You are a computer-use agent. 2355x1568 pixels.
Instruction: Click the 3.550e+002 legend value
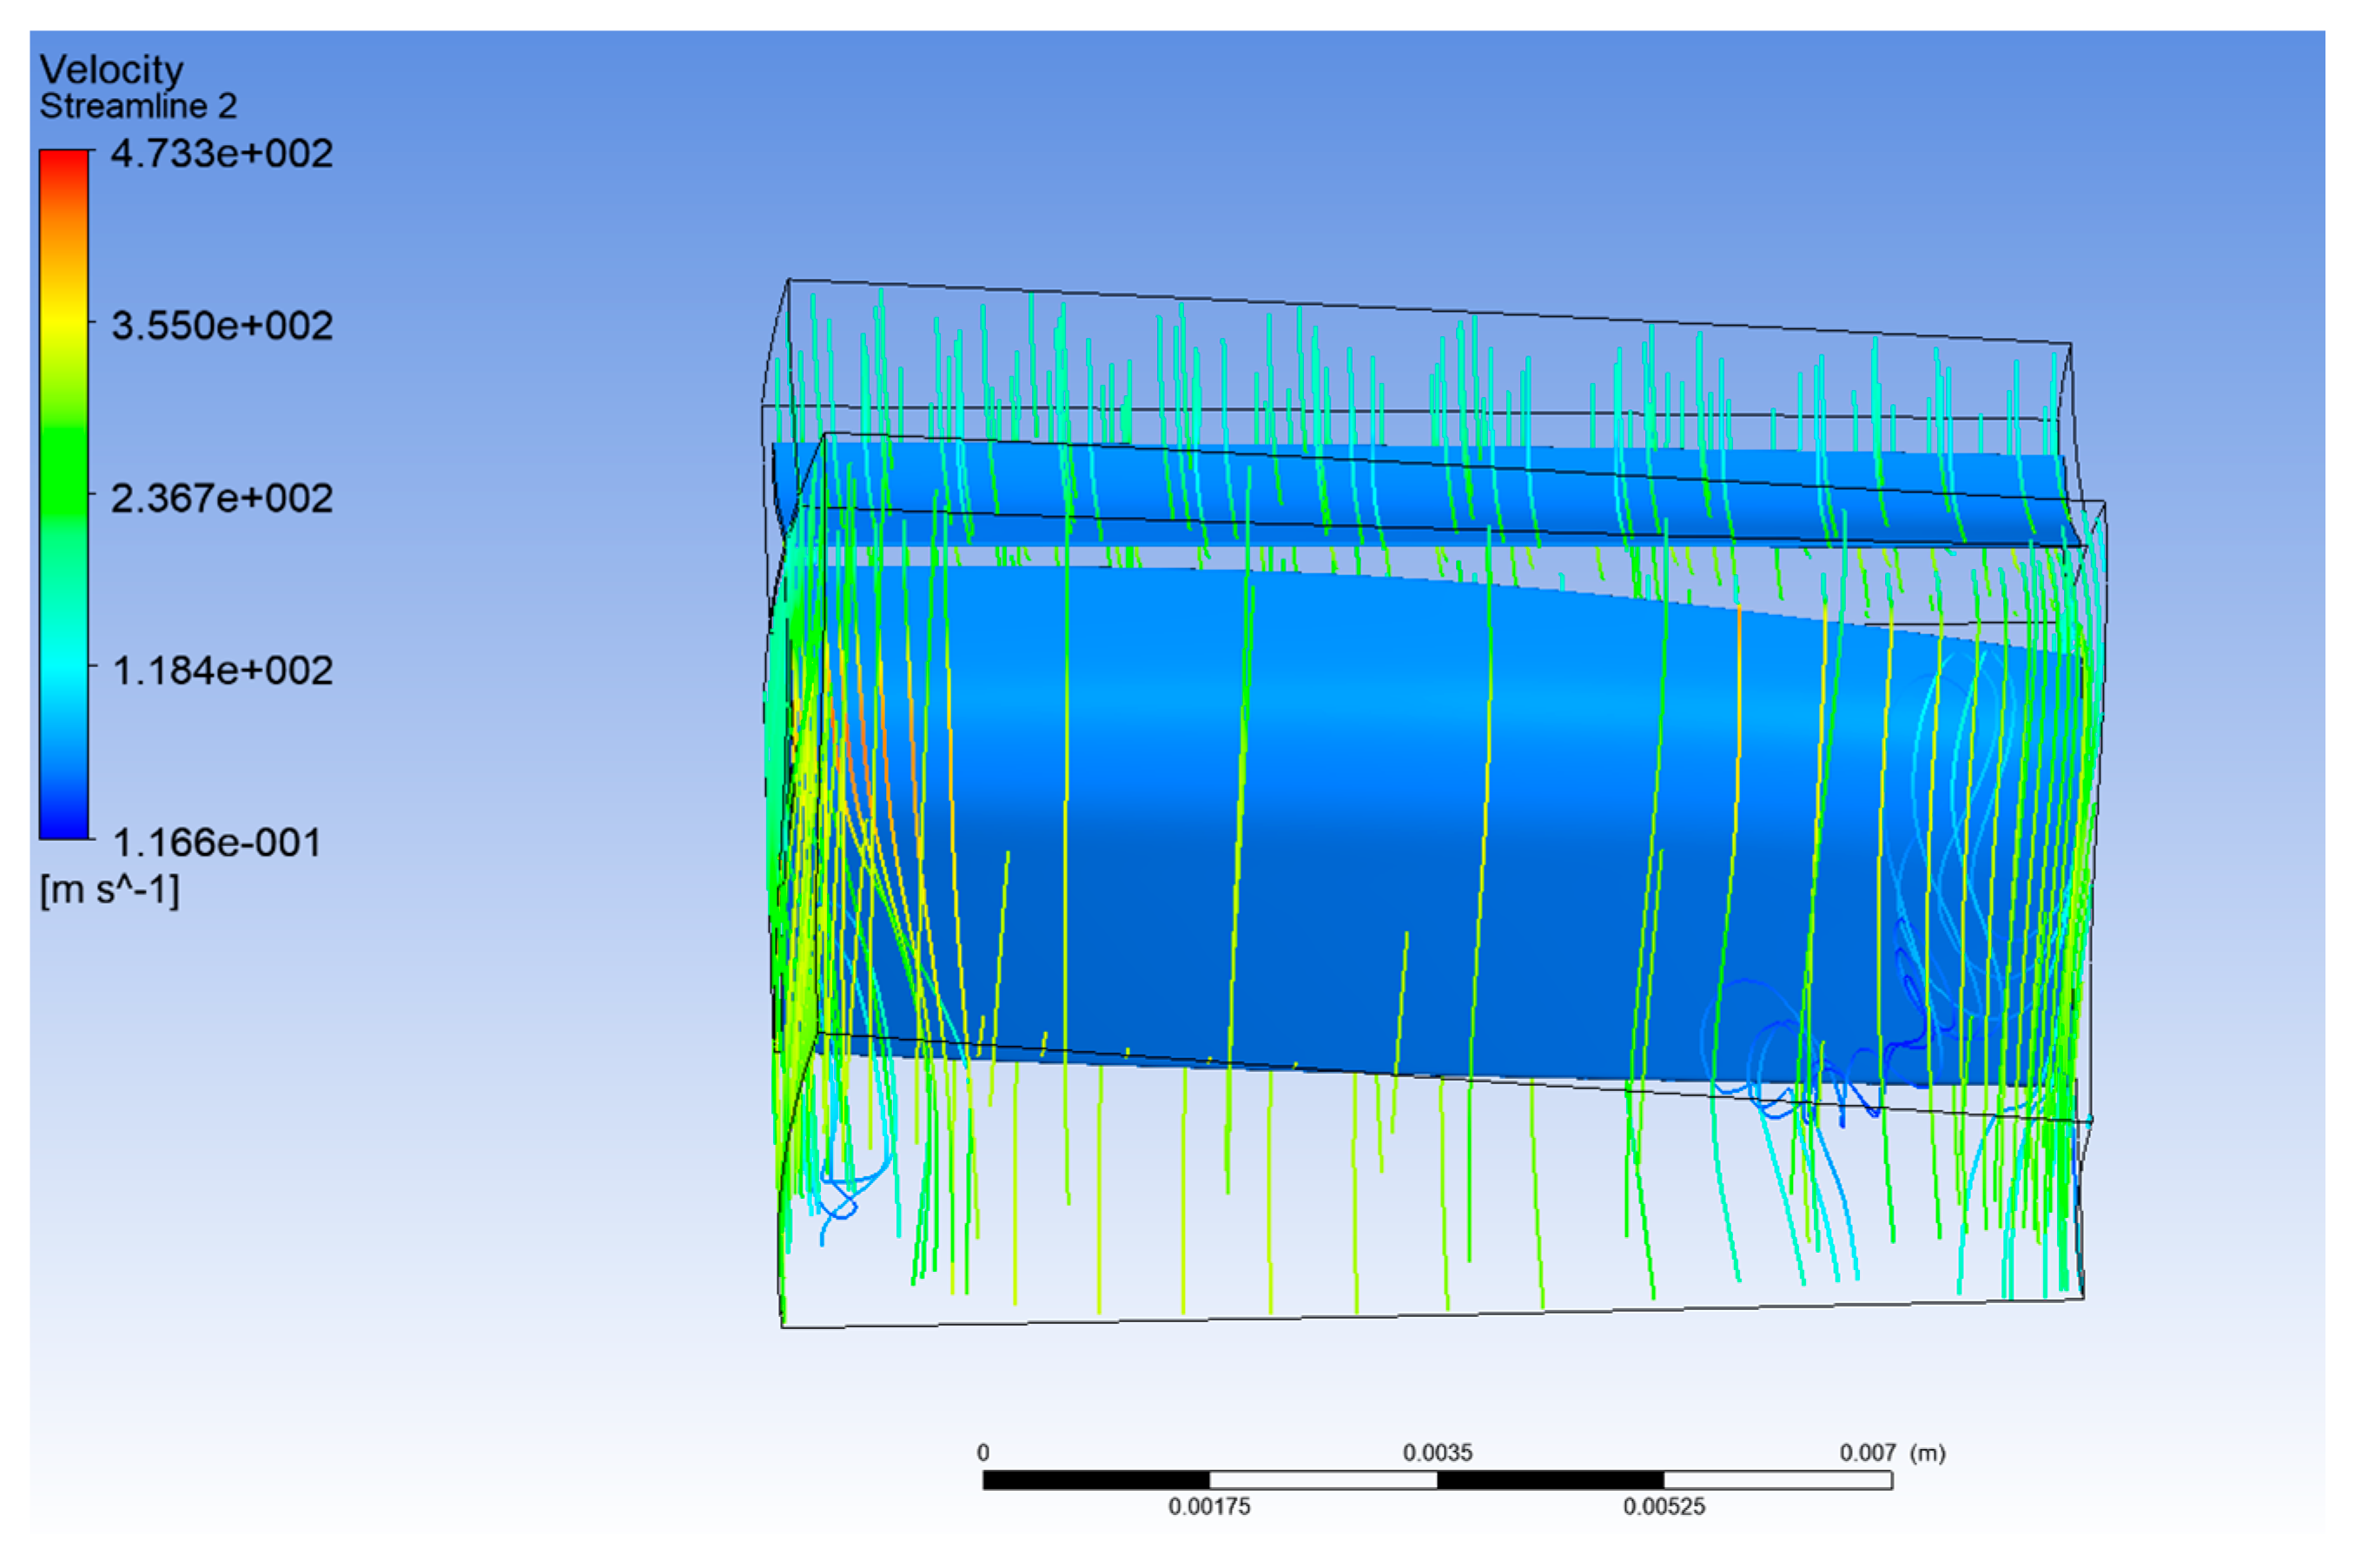pyautogui.click(x=221, y=325)
